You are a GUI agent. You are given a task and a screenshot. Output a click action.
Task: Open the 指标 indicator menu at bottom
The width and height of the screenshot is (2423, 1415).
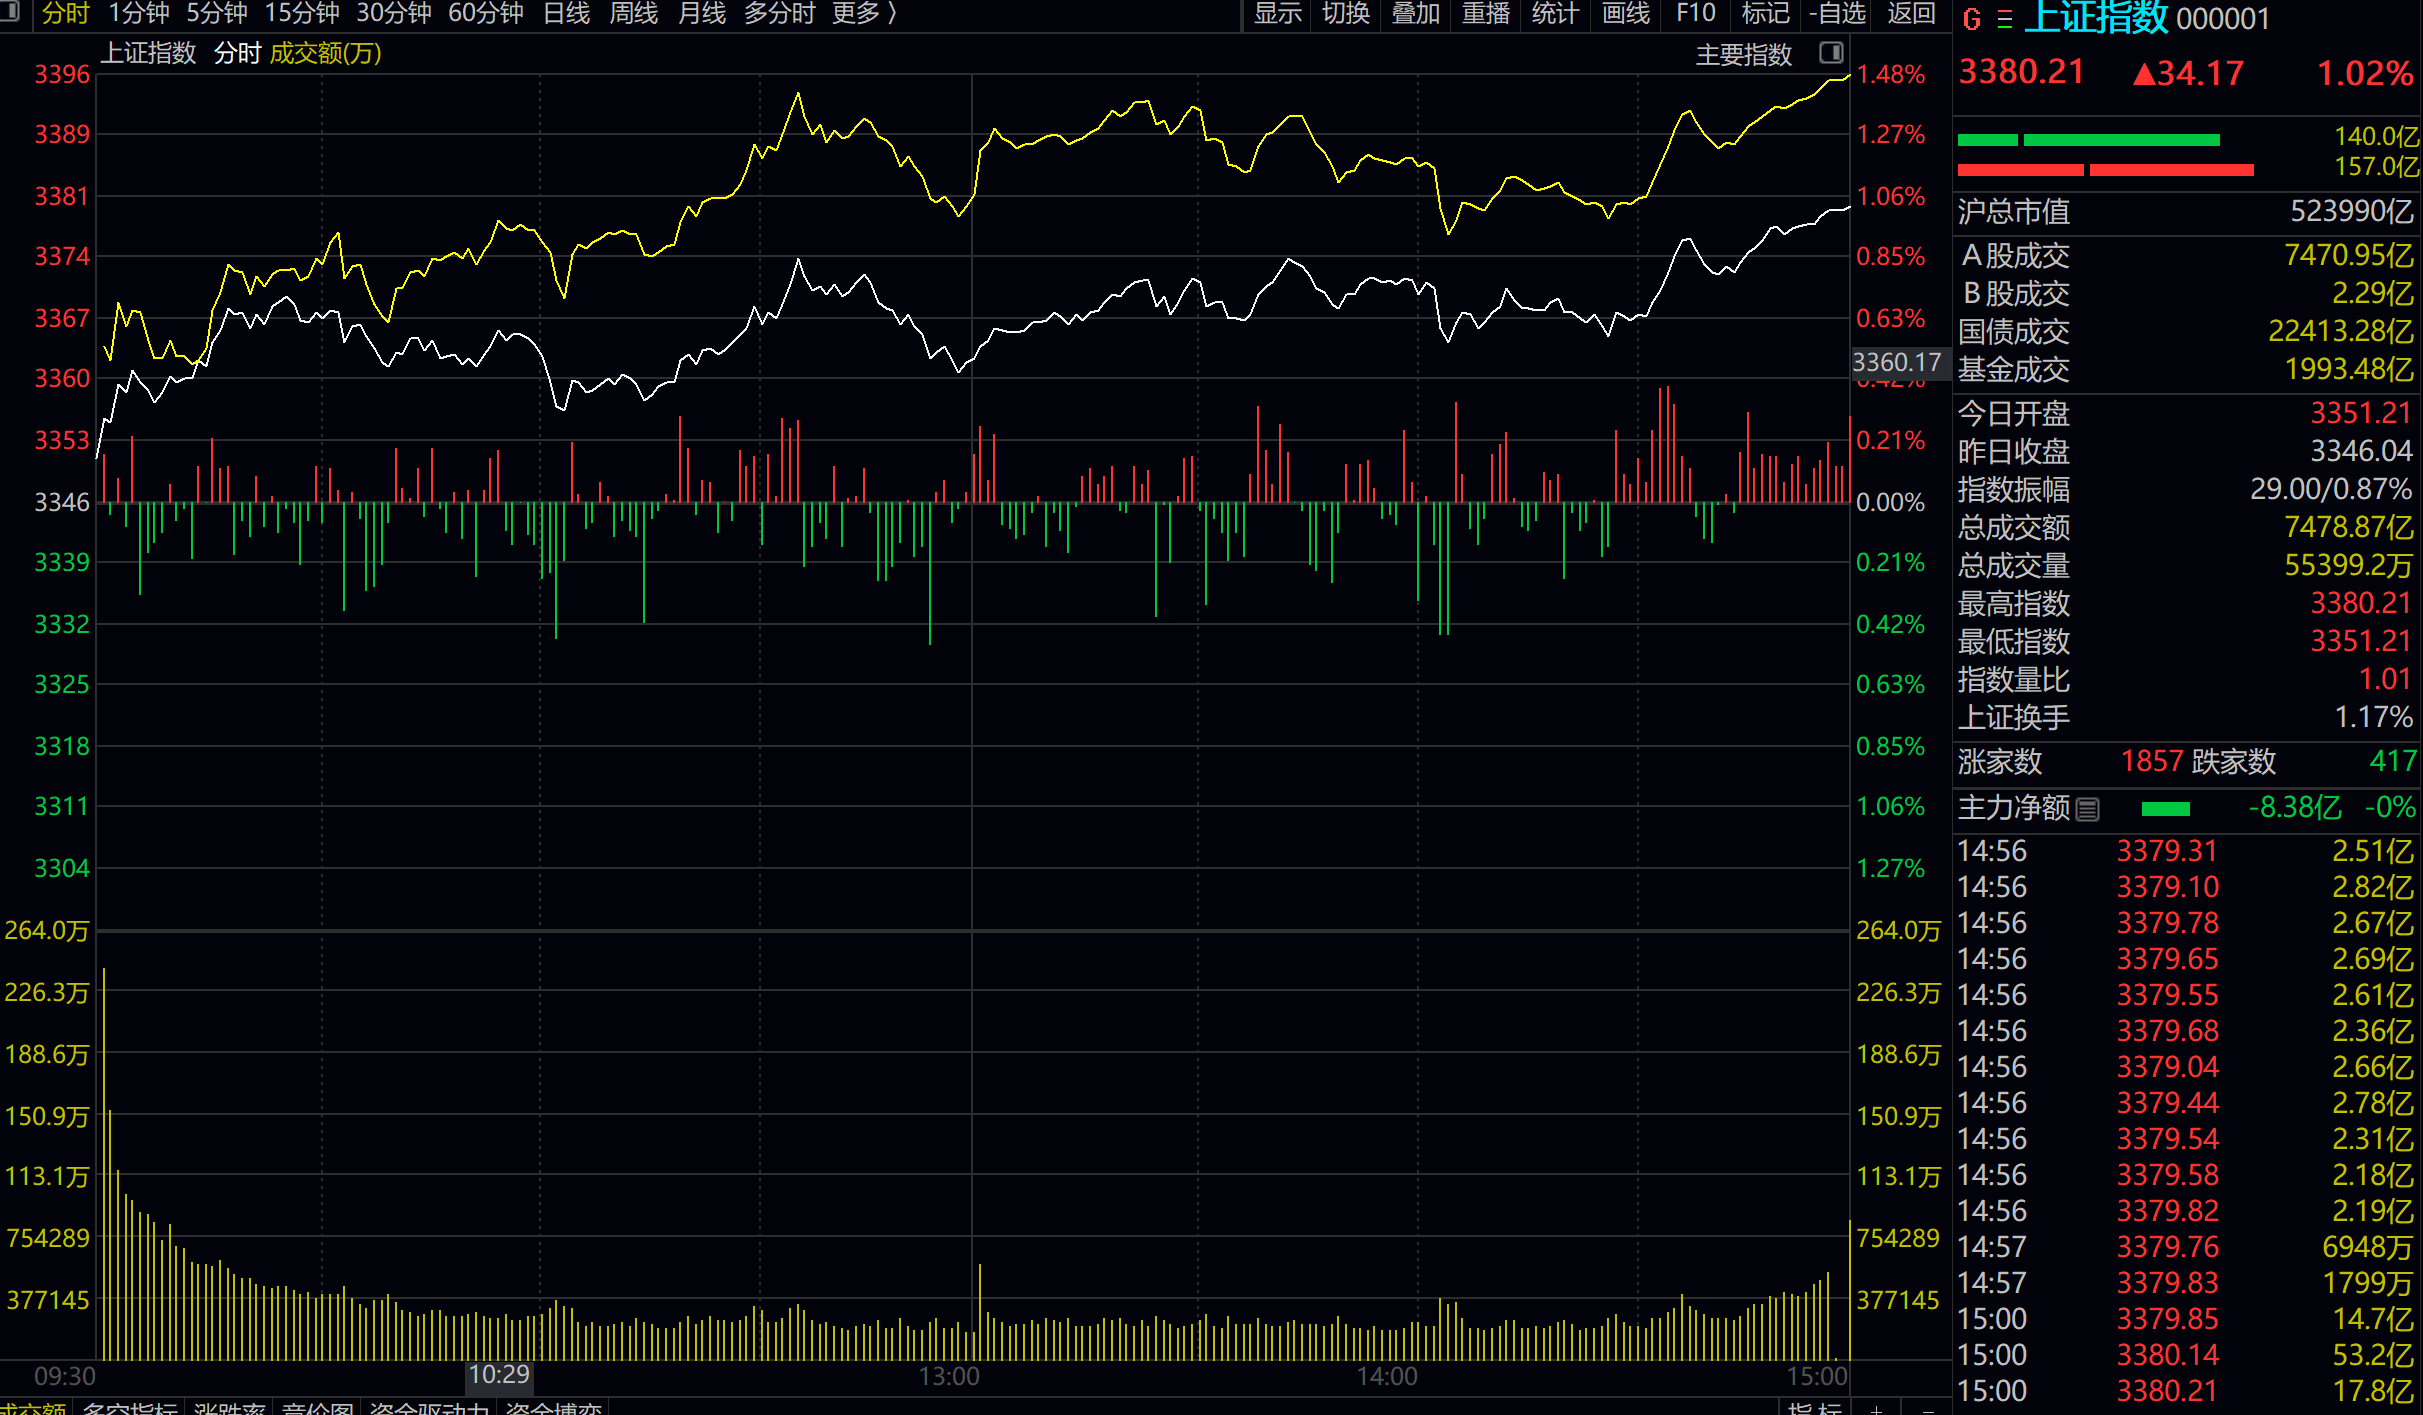1814,1408
